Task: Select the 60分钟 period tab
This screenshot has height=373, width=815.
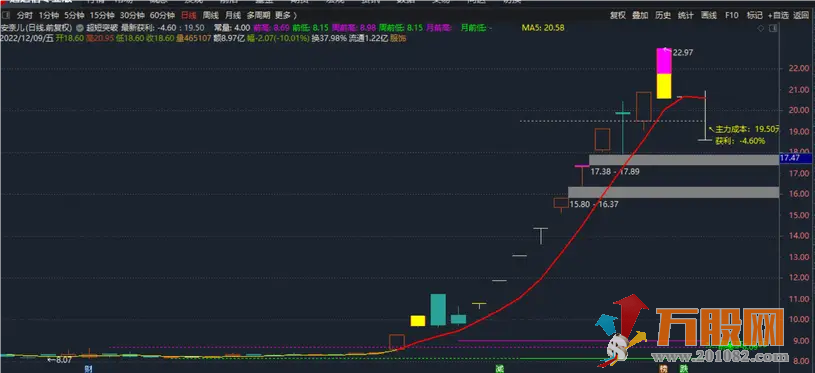Action: (162, 15)
